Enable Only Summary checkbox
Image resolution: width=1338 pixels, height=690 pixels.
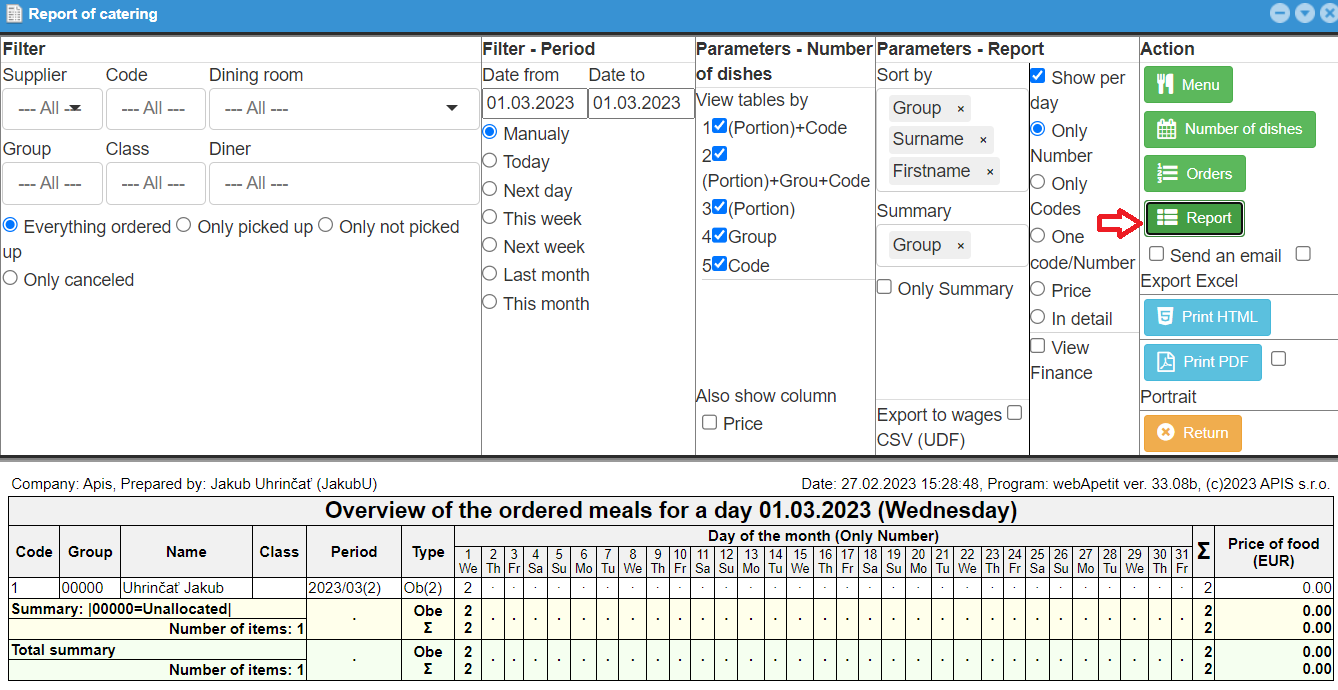885,288
